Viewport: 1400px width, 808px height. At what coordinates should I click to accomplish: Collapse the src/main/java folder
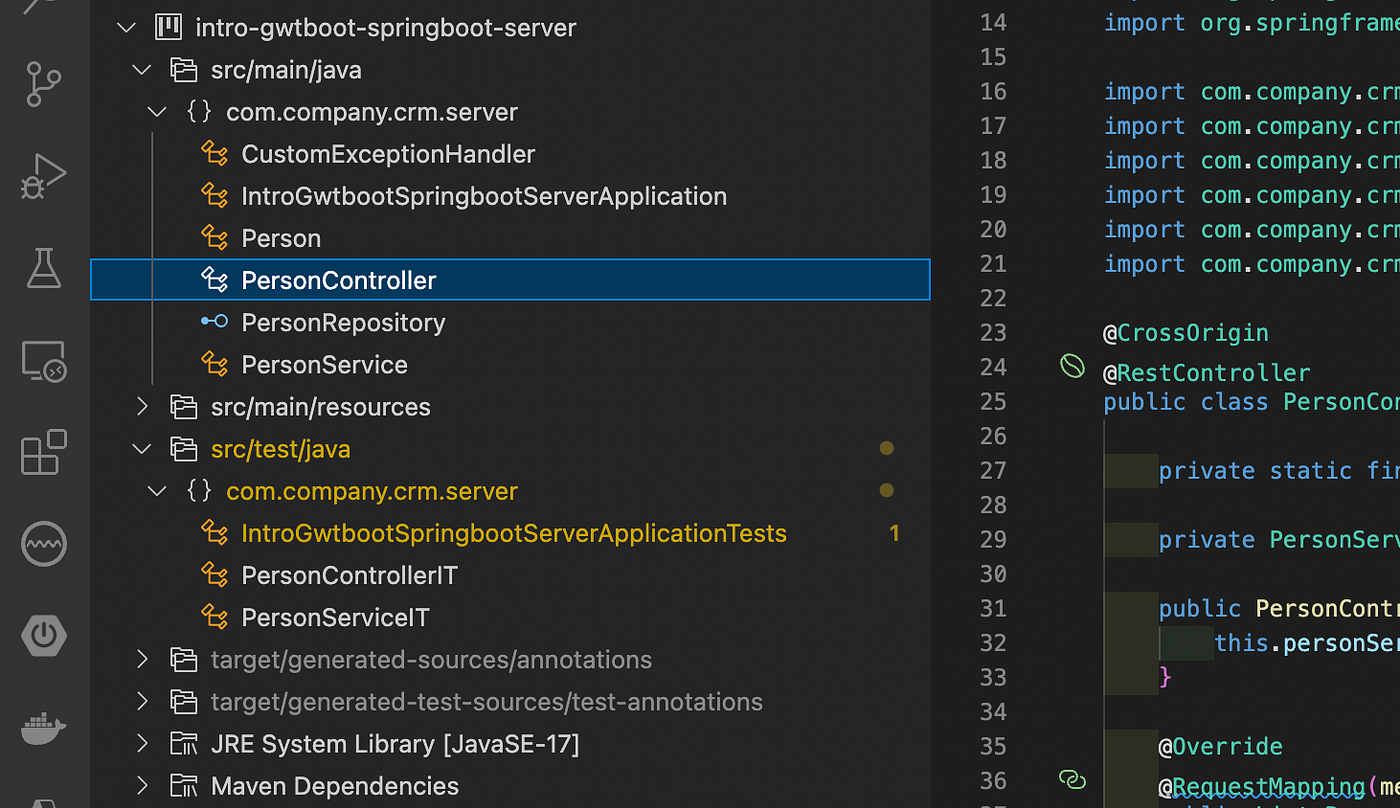pos(142,70)
